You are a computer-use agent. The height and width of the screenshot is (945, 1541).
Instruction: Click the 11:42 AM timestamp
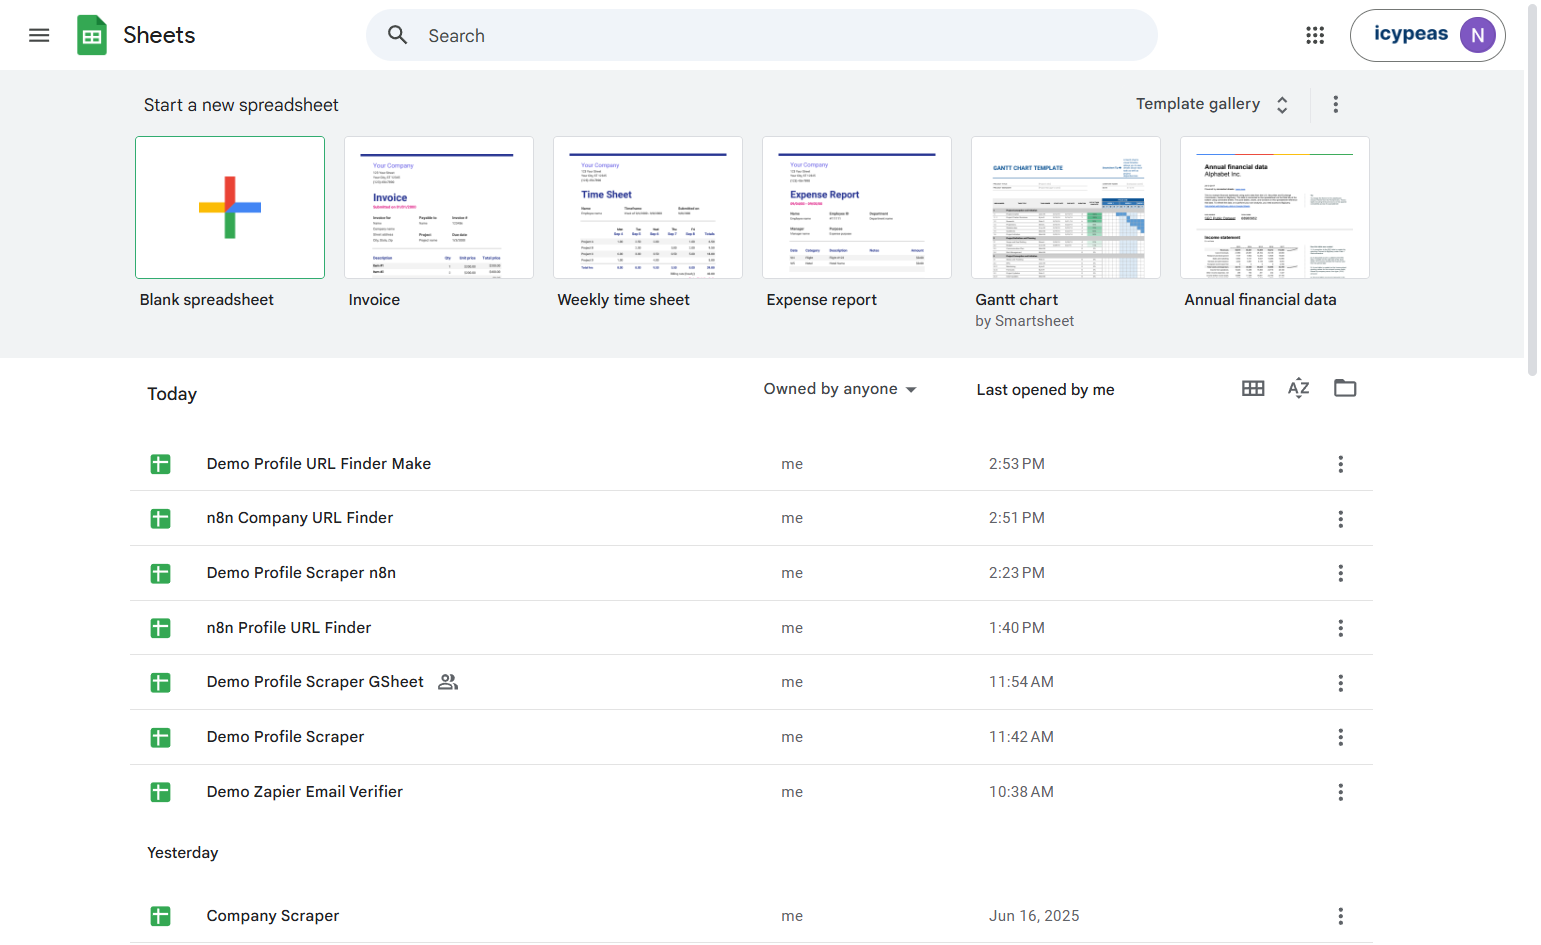pos(1021,737)
